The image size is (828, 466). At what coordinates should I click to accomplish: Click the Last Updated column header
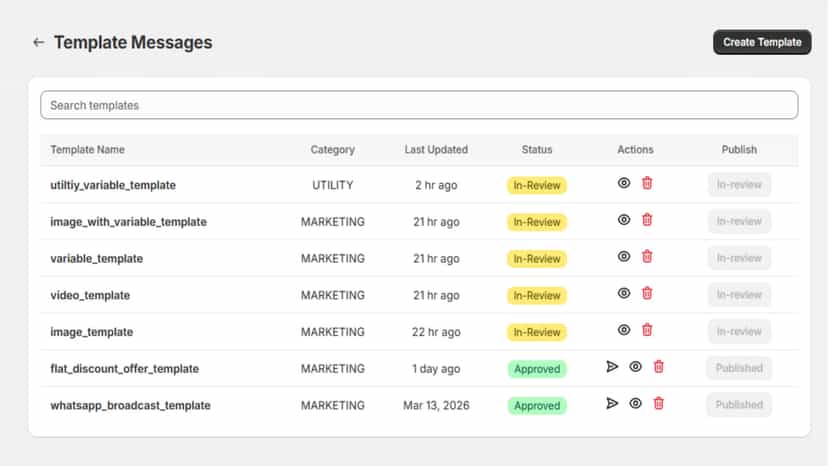click(x=436, y=150)
